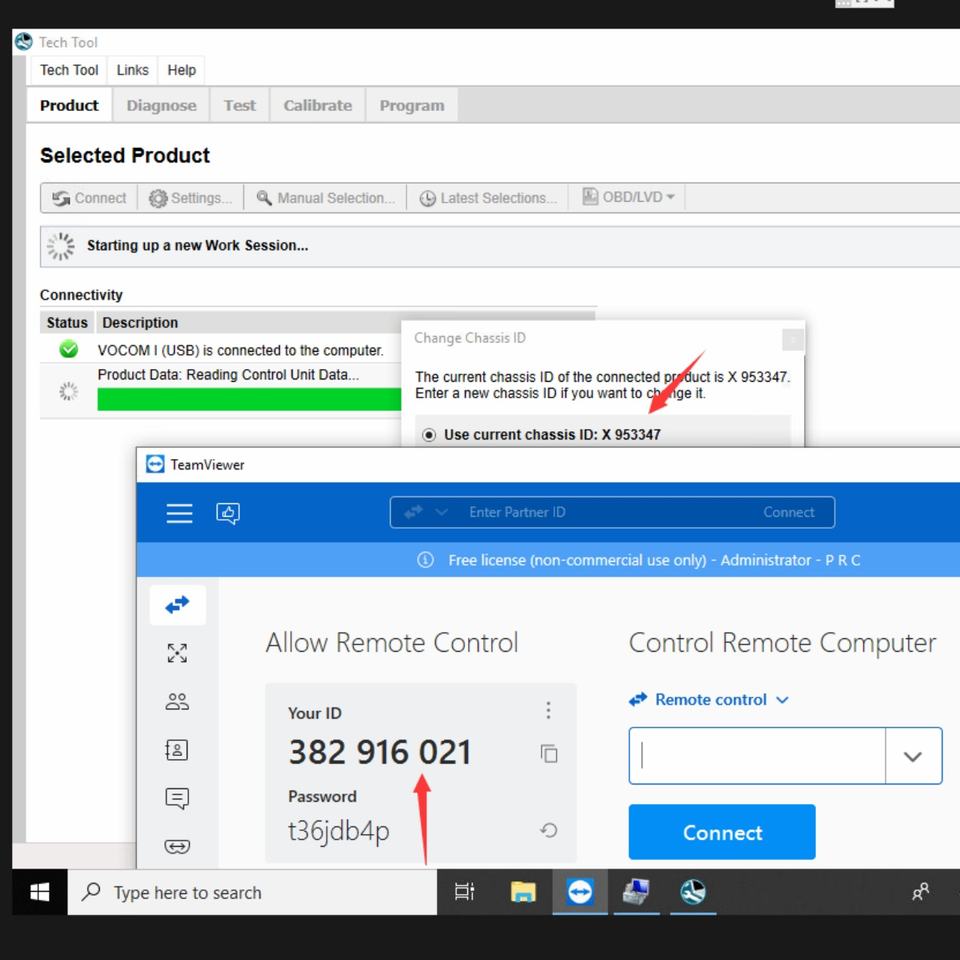Close the Change Chassis ID dialog
Image resolution: width=960 pixels, height=960 pixels.
(x=793, y=339)
